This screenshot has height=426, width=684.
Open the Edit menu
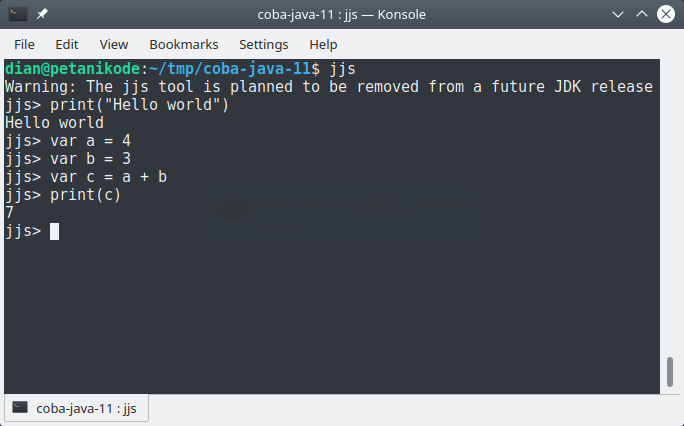click(x=67, y=44)
